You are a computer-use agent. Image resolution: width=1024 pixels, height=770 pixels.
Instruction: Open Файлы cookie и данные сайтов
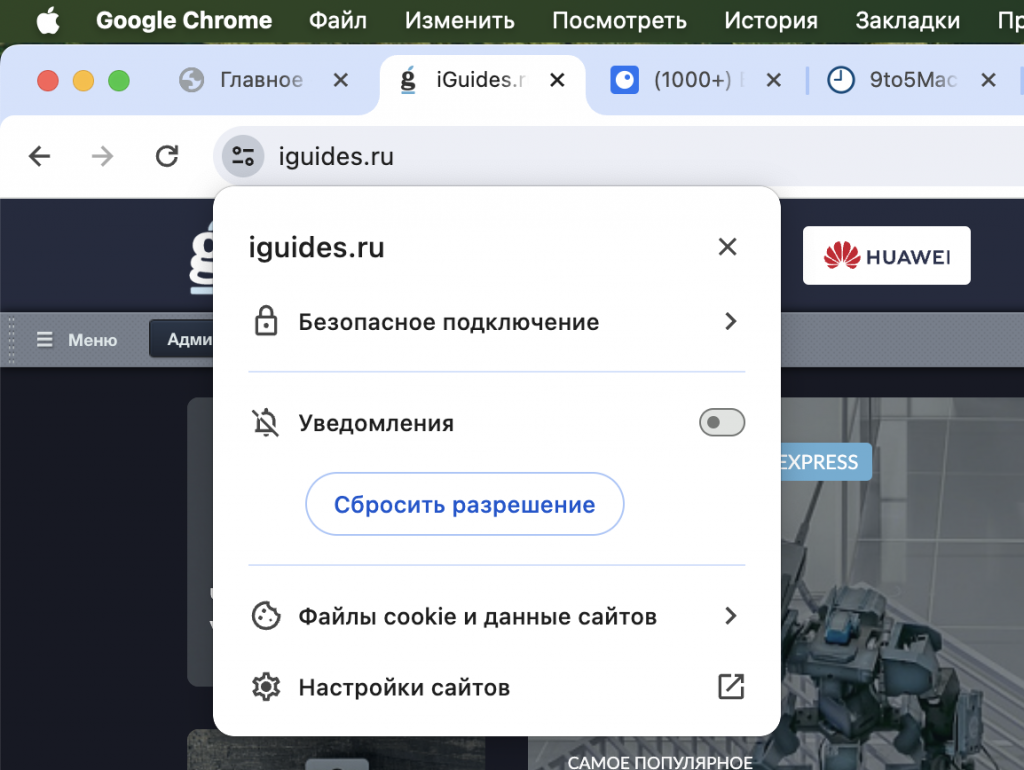pos(496,616)
